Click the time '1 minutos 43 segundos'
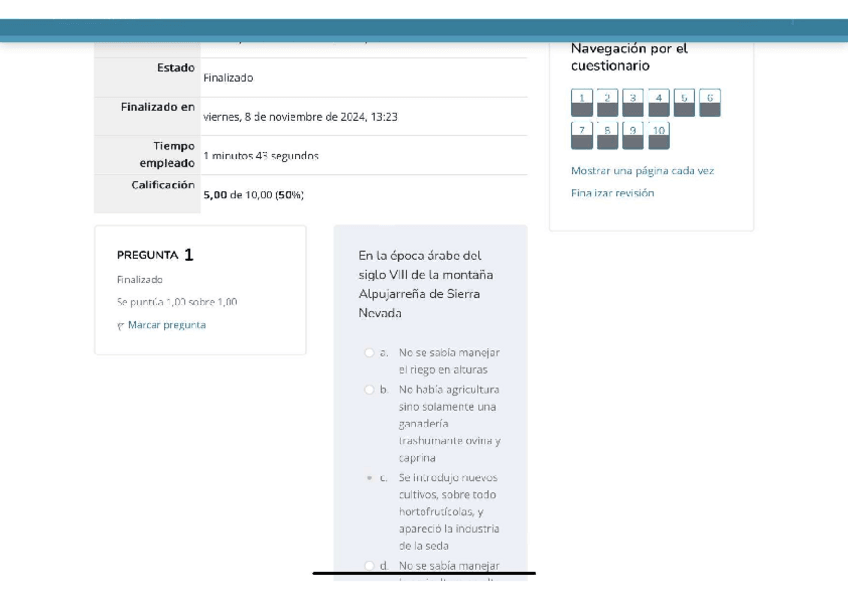 (261, 156)
